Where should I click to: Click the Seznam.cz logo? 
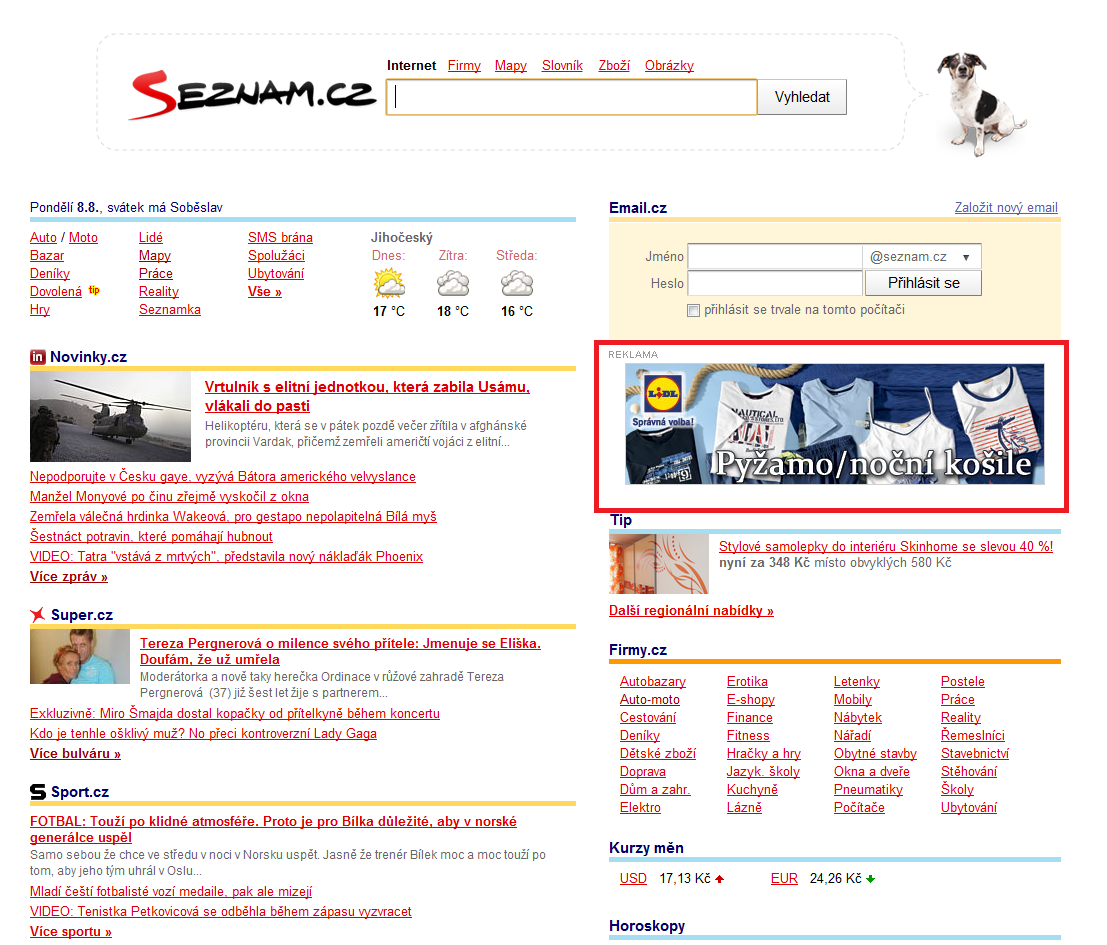click(x=251, y=95)
